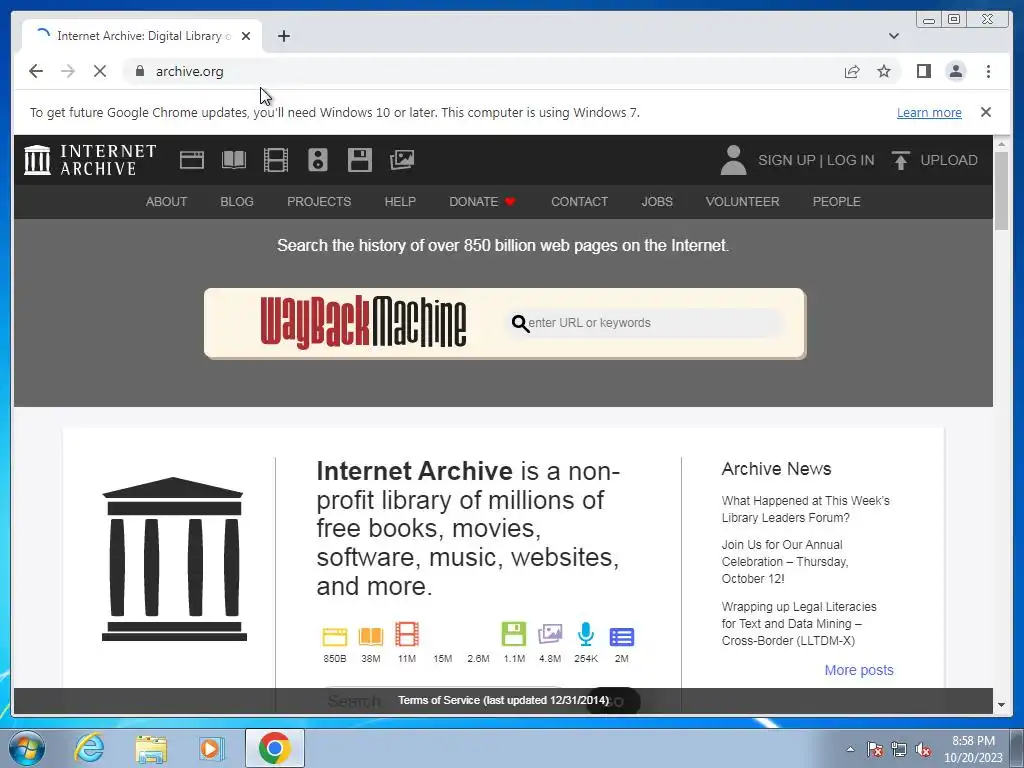Open Windows Explorer from the taskbar
Viewport: 1024px width, 768px height.
coord(151,748)
